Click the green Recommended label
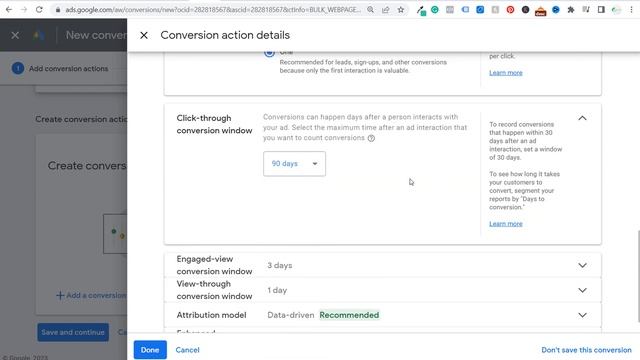 (x=349, y=315)
